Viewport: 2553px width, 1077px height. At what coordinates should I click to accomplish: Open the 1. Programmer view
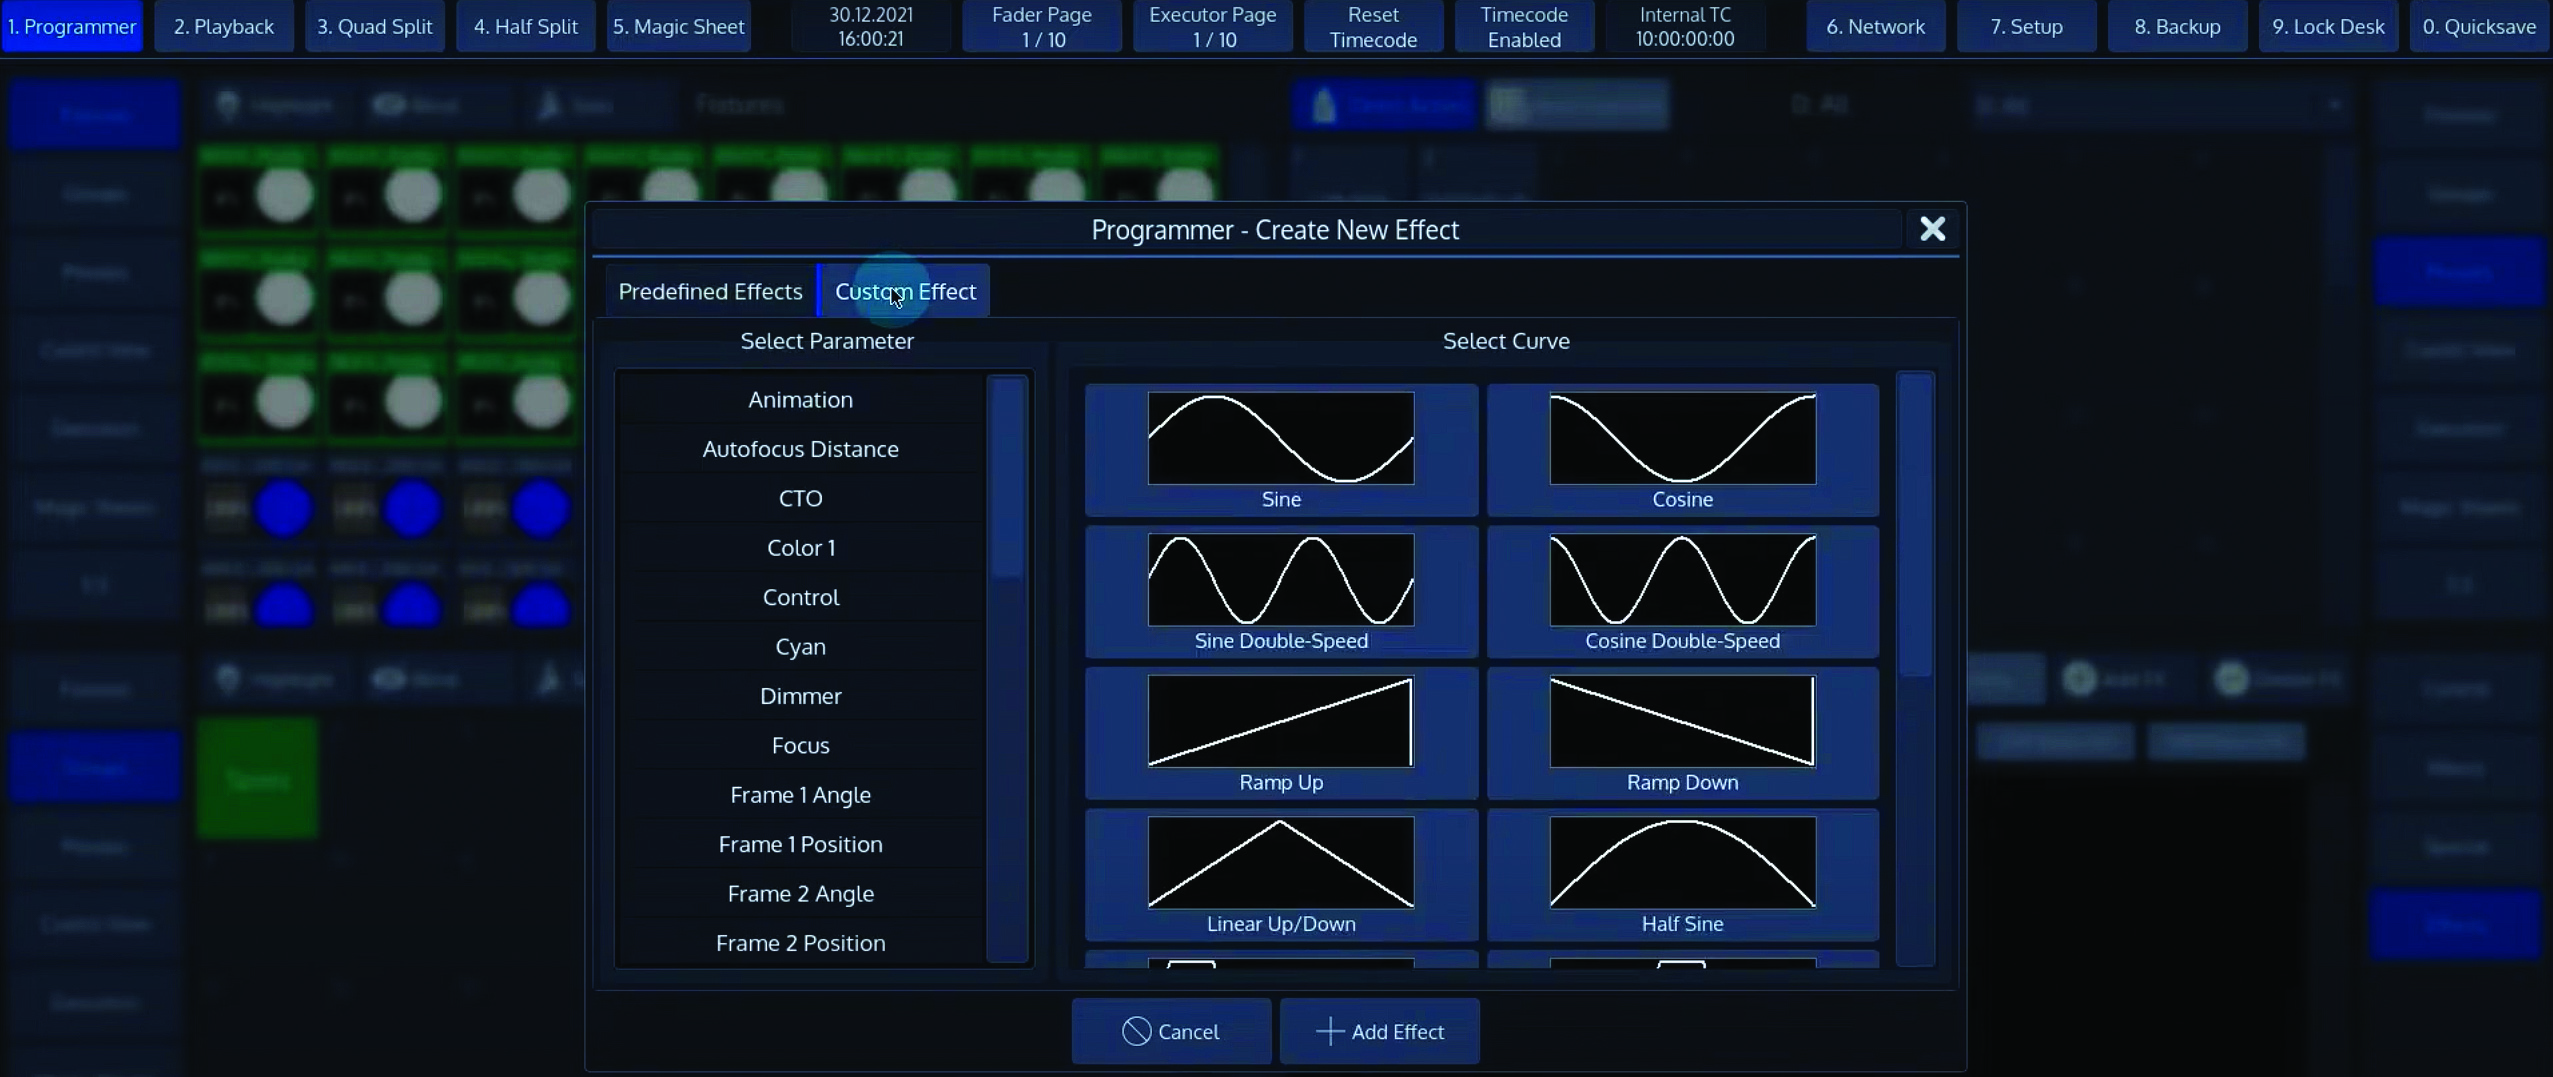72,26
